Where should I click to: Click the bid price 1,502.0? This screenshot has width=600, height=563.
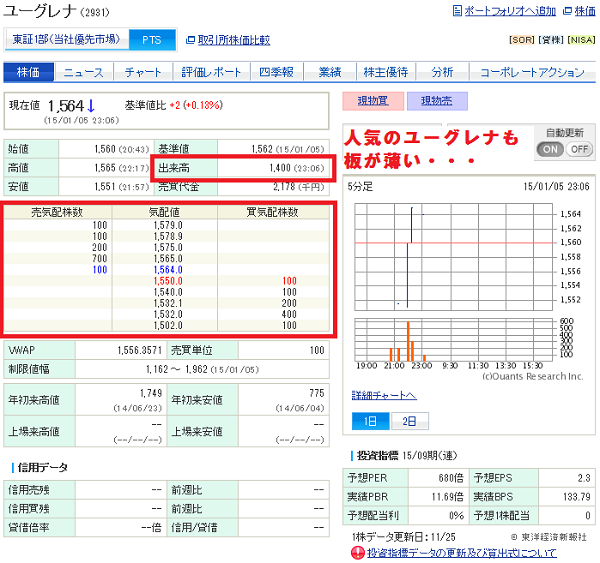[x=168, y=325]
